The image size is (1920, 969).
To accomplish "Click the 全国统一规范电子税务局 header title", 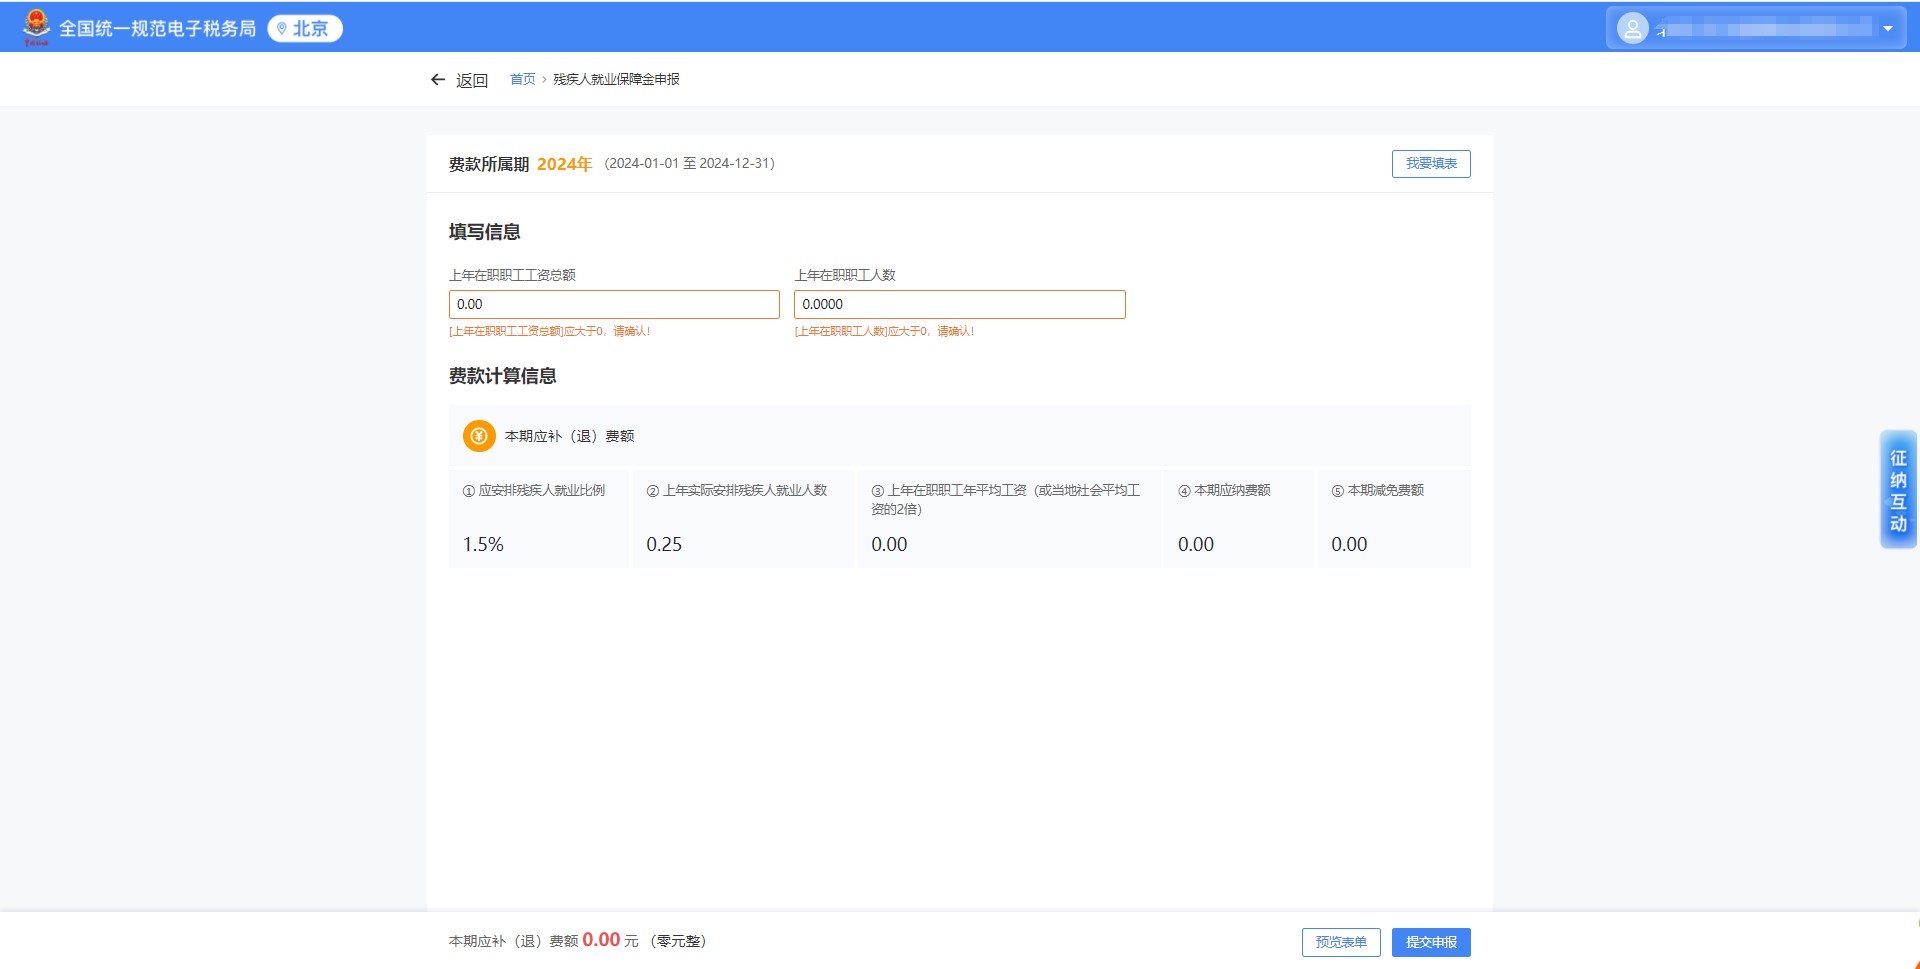I will pos(157,29).
